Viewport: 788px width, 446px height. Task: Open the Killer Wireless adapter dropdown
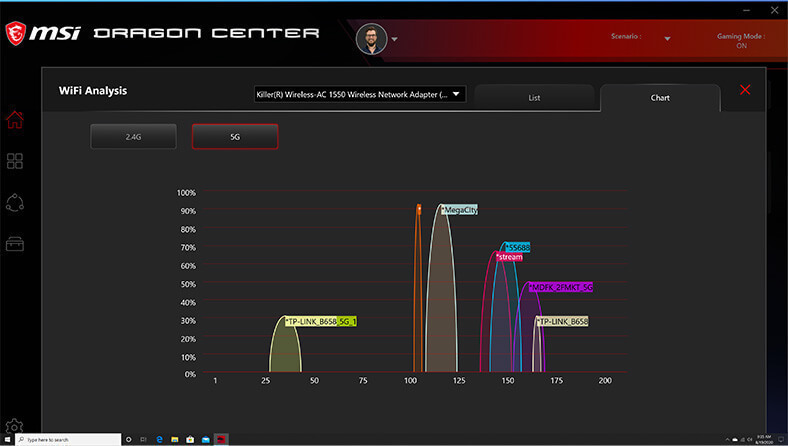point(360,94)
